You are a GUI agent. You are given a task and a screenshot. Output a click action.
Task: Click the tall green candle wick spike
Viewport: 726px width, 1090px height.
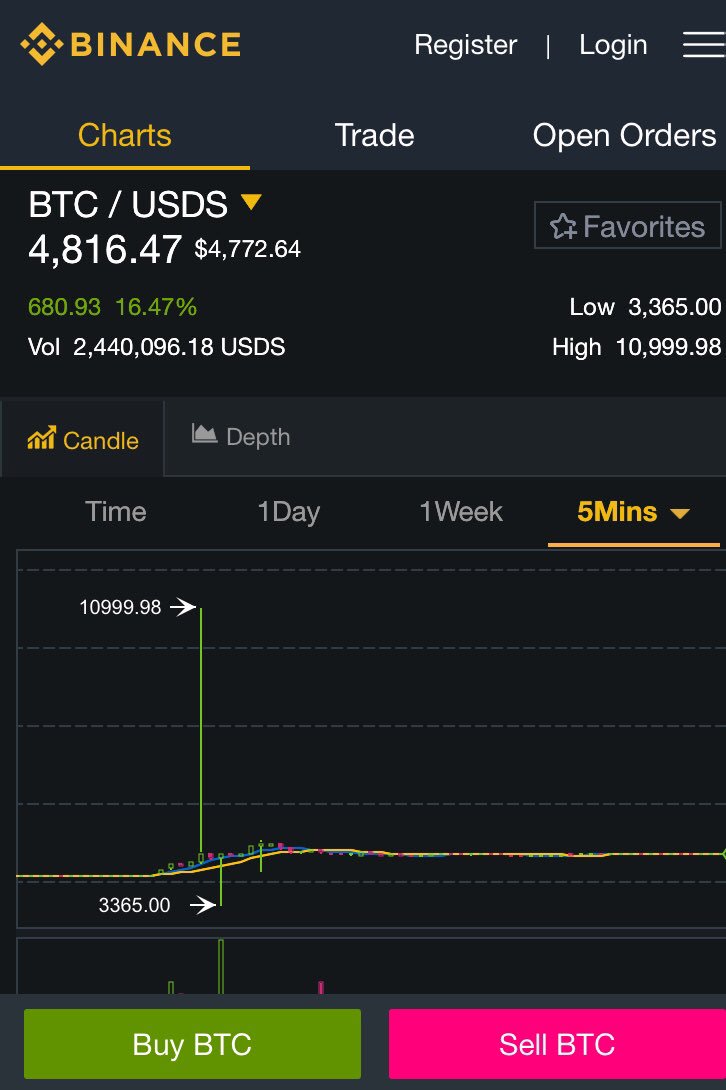pos(201,730)
